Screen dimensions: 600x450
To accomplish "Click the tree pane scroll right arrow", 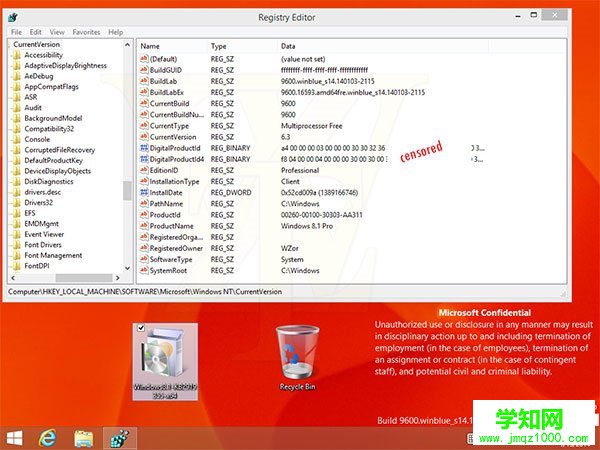I will point(117,278).
